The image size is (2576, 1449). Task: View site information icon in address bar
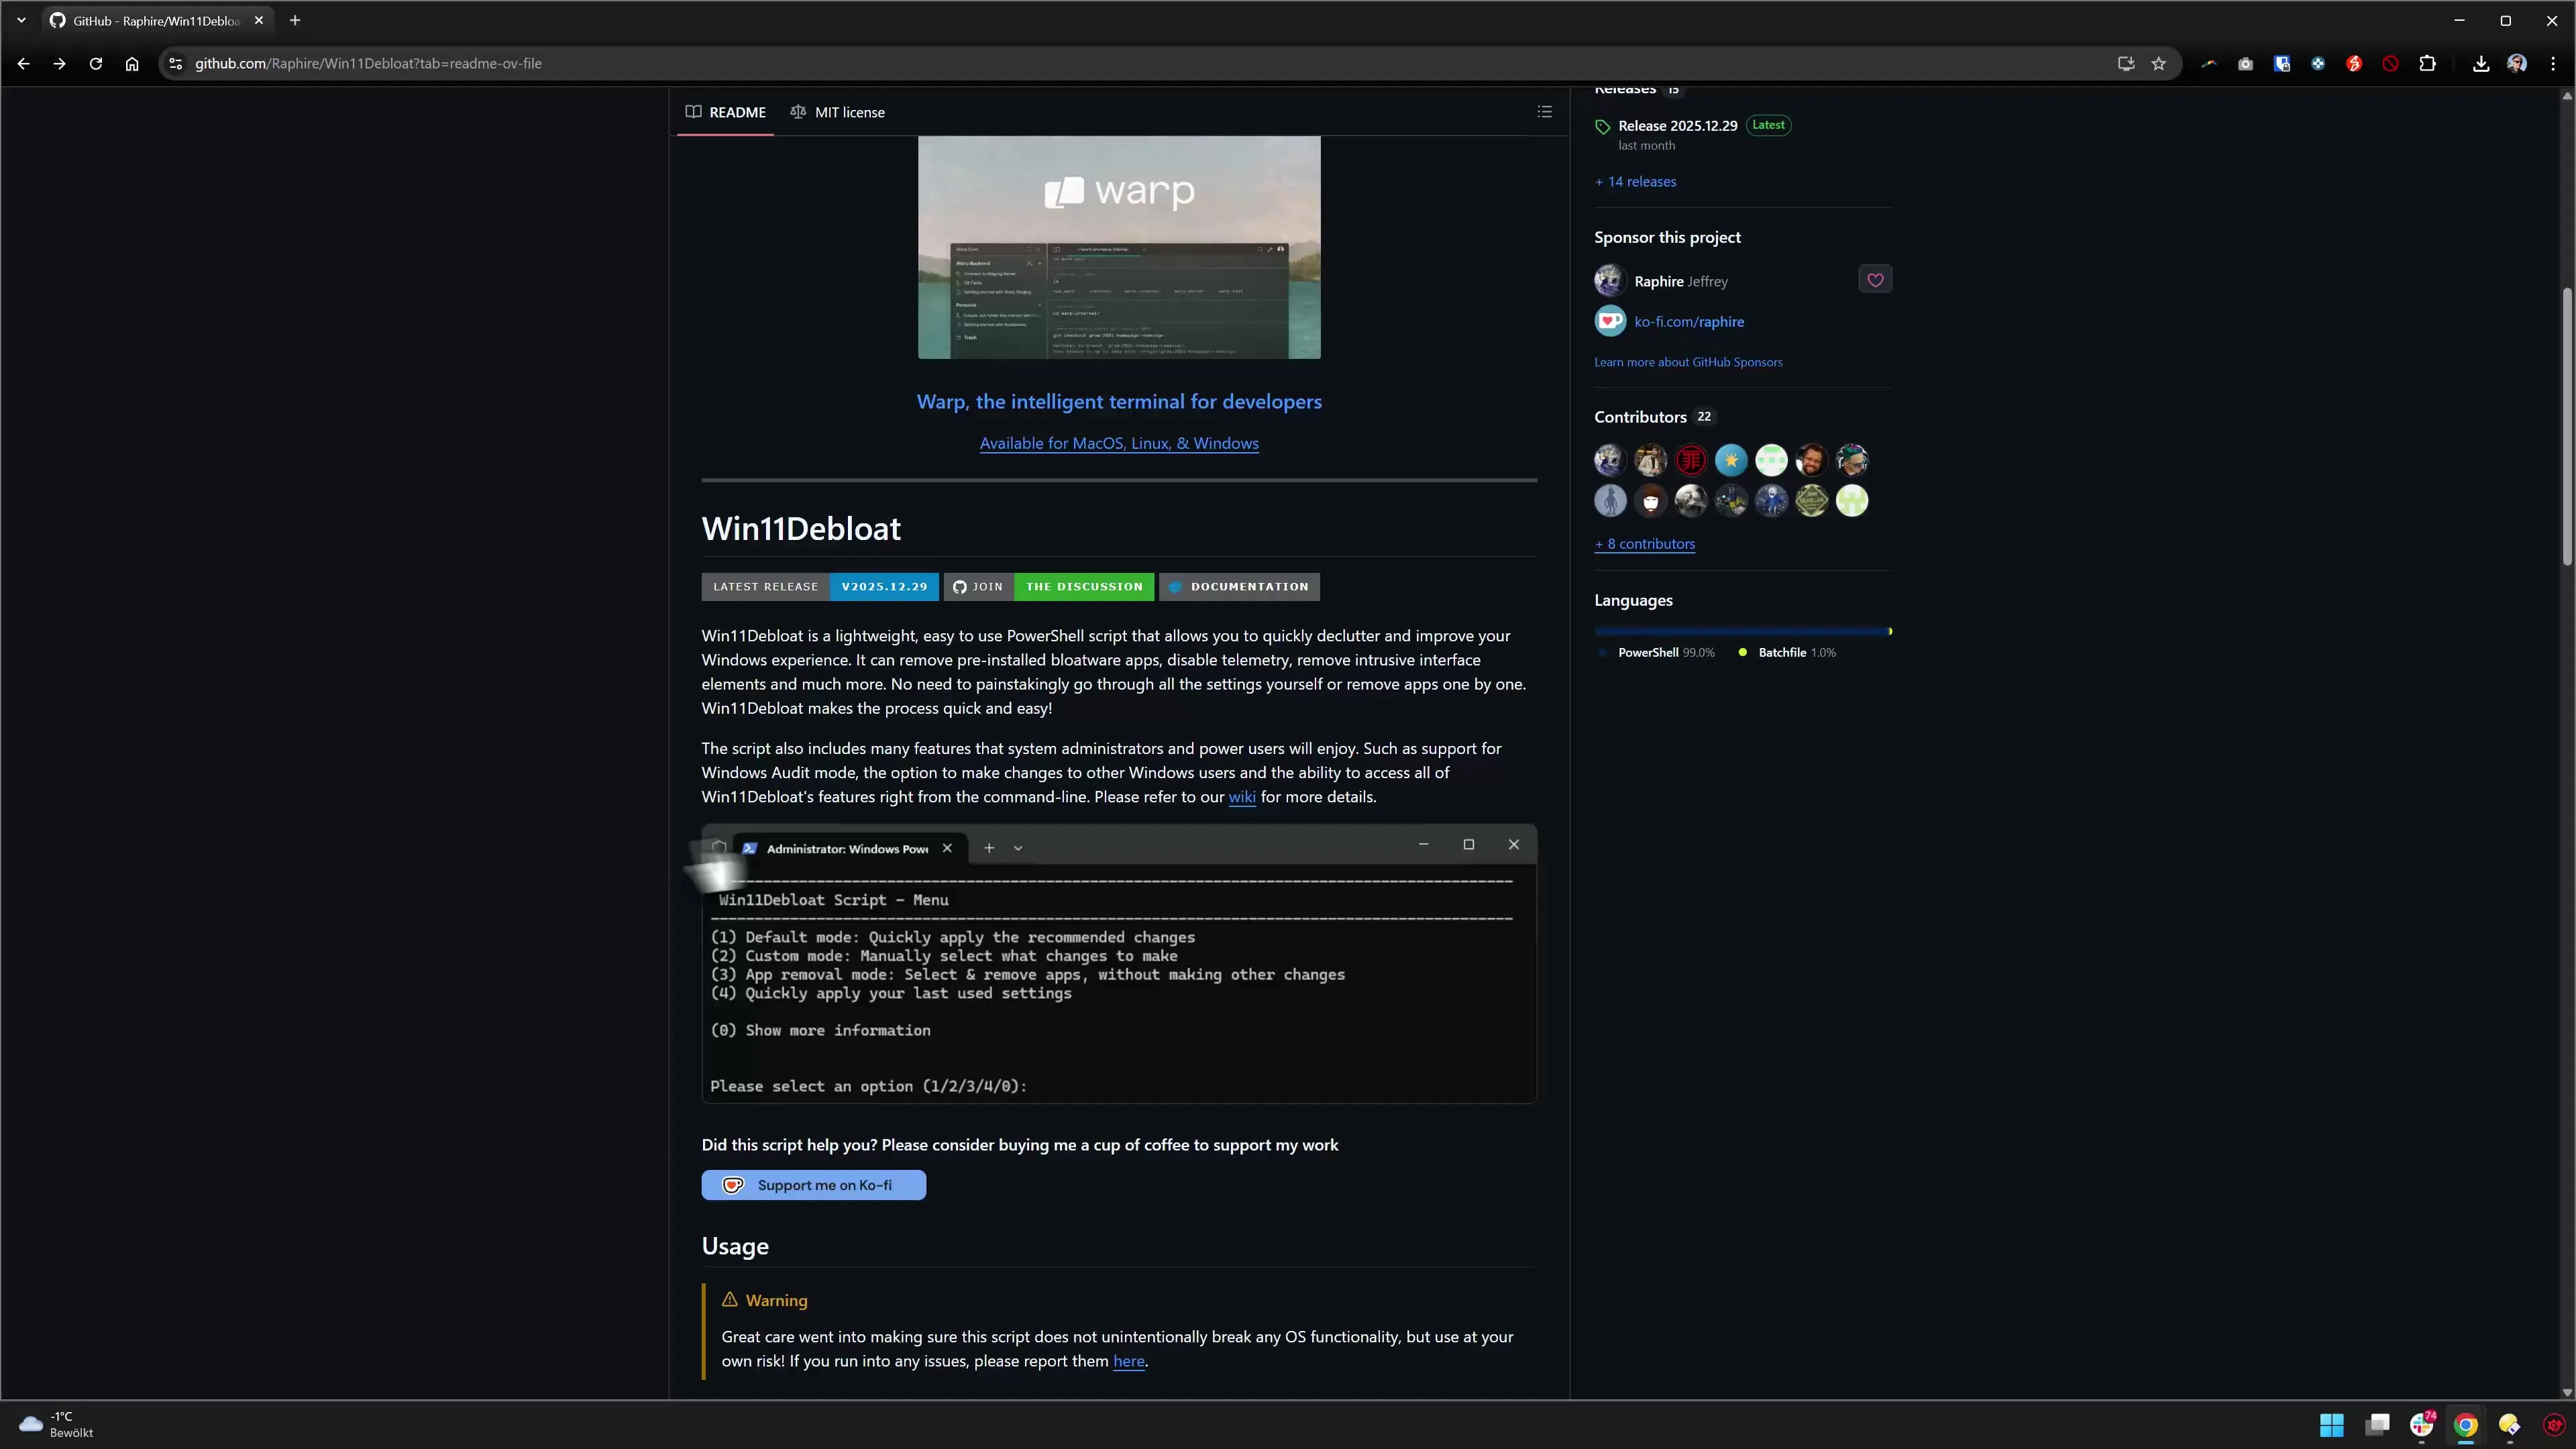point(175,64)
